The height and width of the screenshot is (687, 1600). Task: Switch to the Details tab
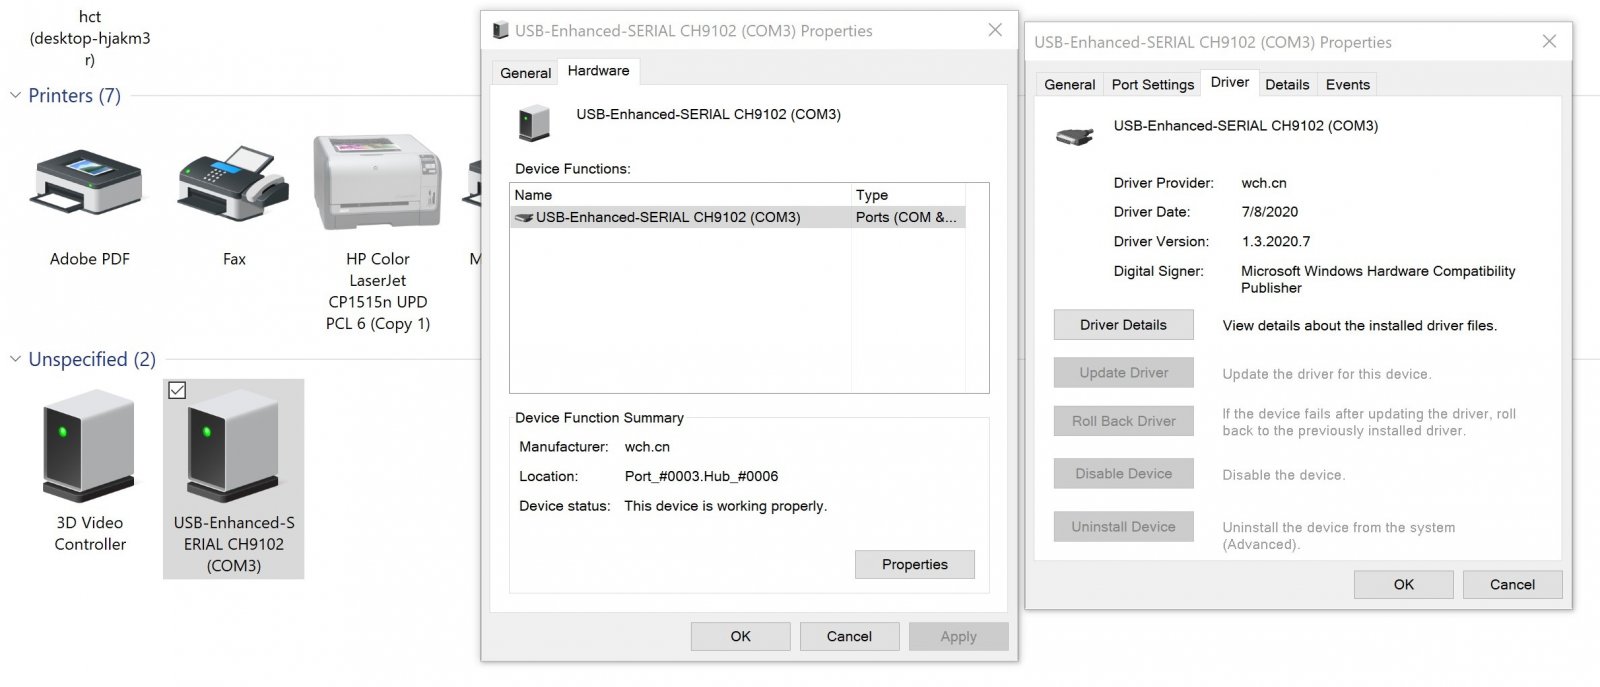(1286, 85)
